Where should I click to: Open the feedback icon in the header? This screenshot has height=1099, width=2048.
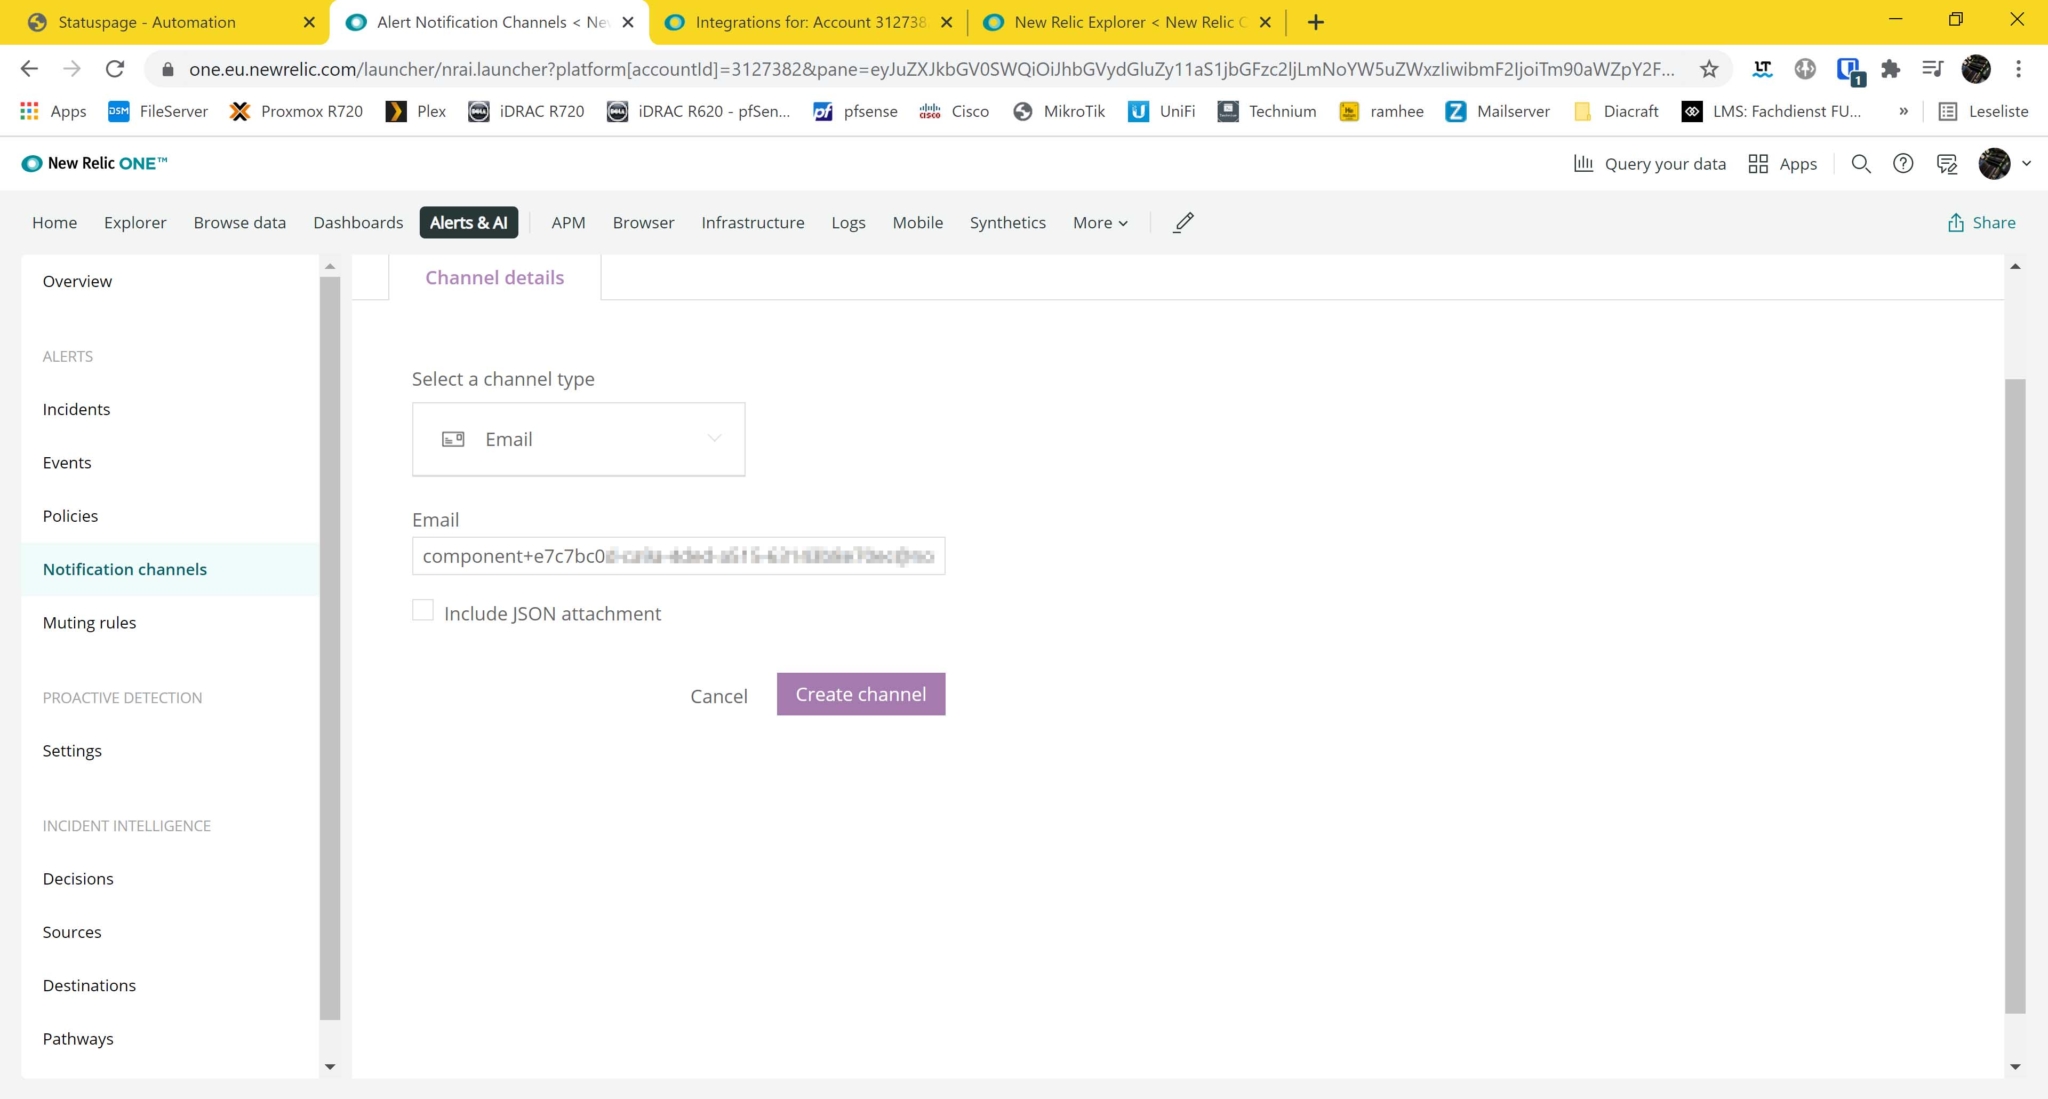[x=1947, y=163]
